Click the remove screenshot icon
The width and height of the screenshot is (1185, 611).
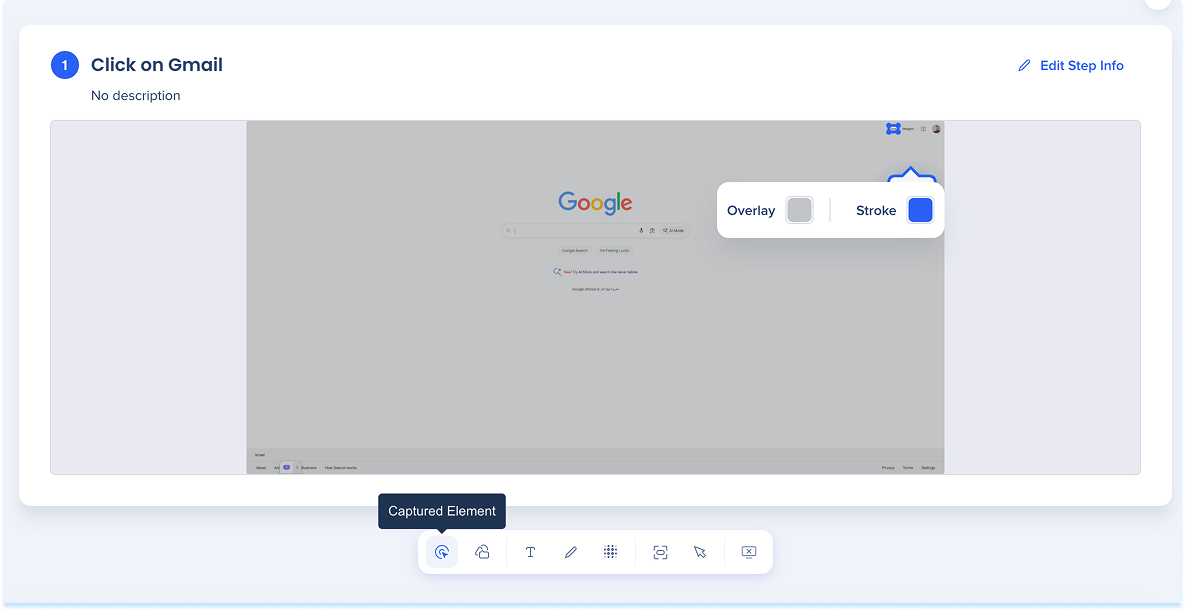(749, 552)
